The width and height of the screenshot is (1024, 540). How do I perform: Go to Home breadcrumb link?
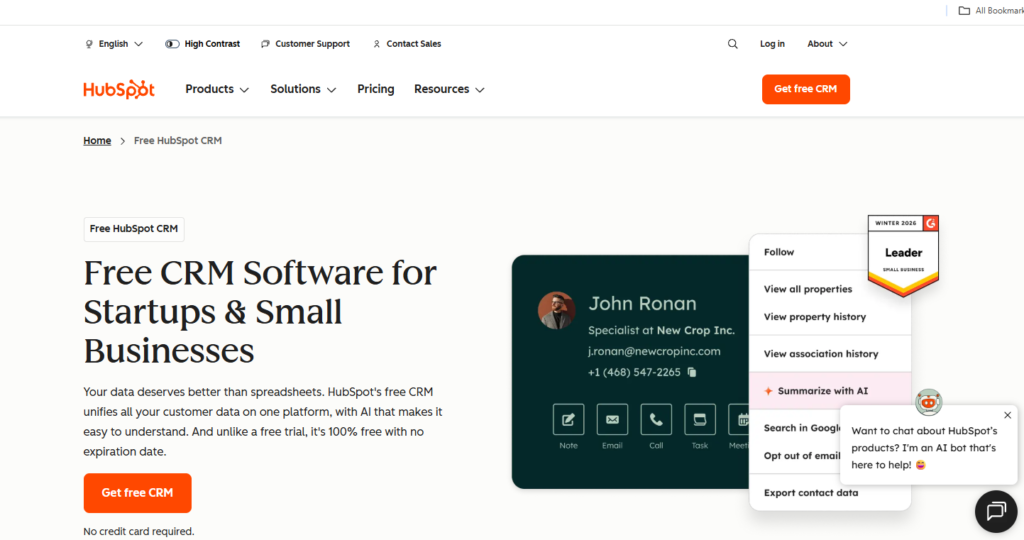click(x=97, y=141)
